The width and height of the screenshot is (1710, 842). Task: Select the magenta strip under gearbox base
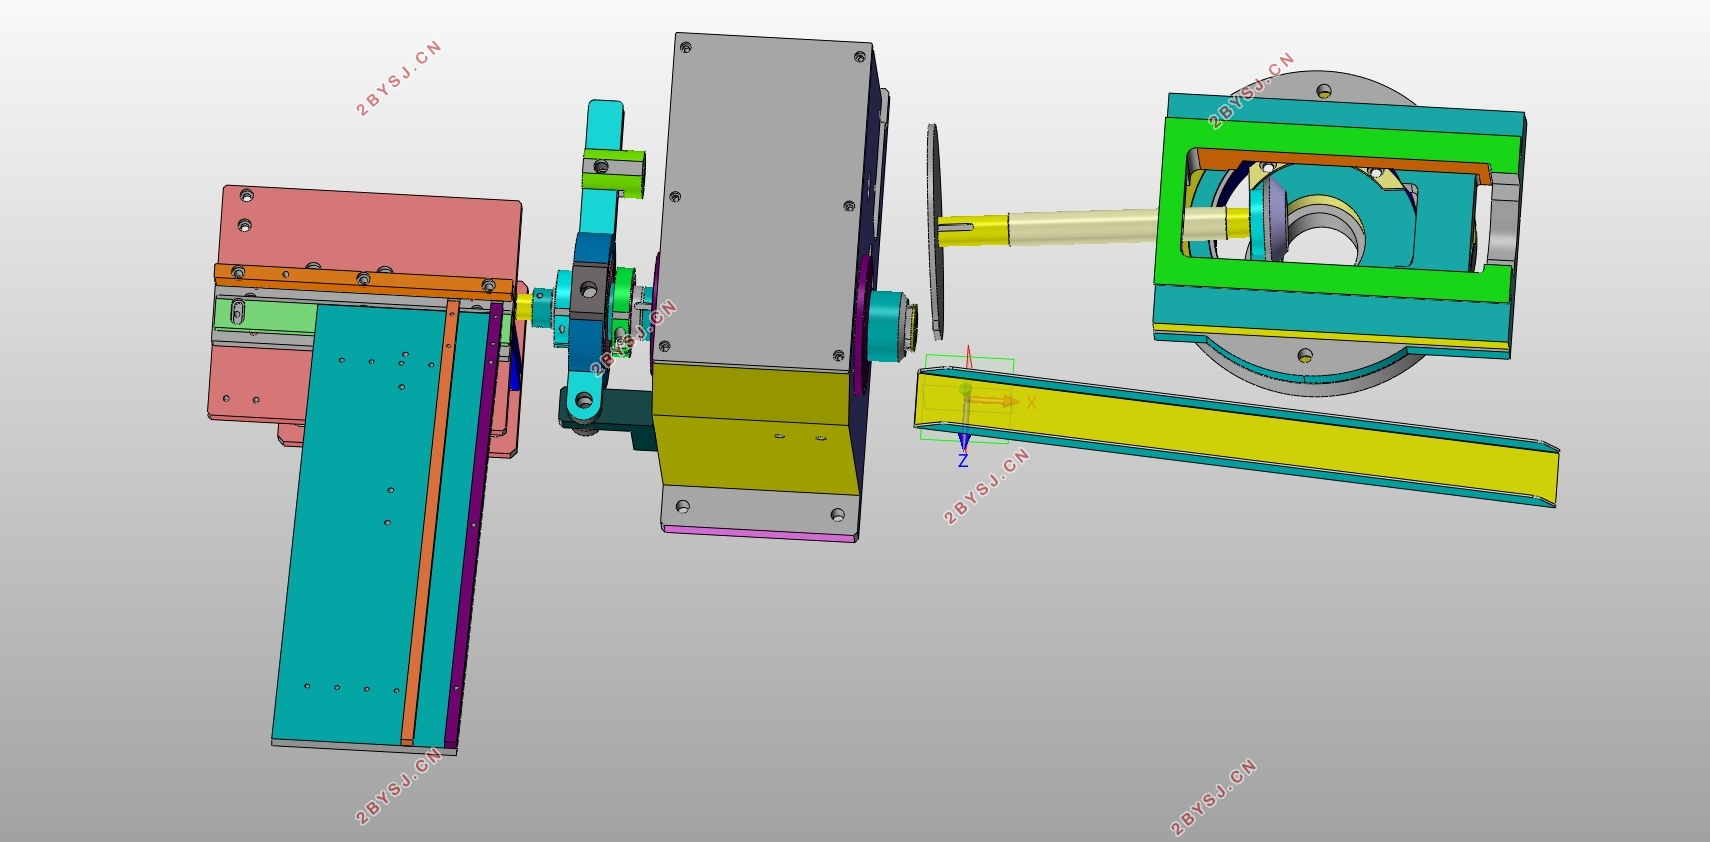760,533
